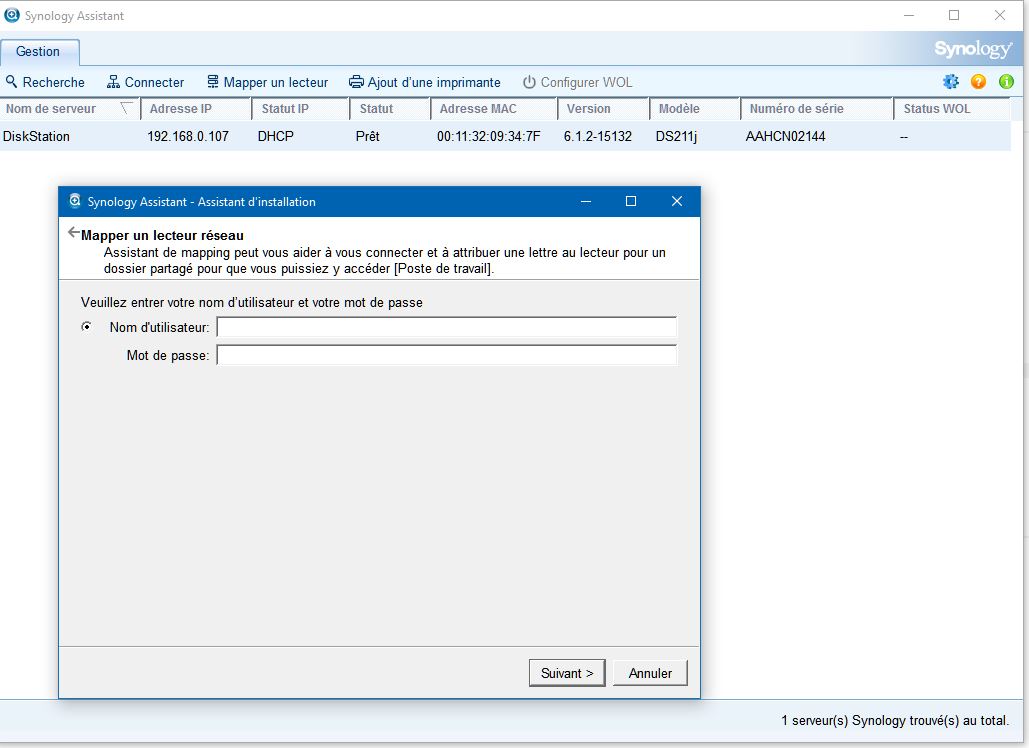The width and height of the screenshot is (1029, 748).
Task: Click the green info icon
Action: click(x=1006, y=81)
